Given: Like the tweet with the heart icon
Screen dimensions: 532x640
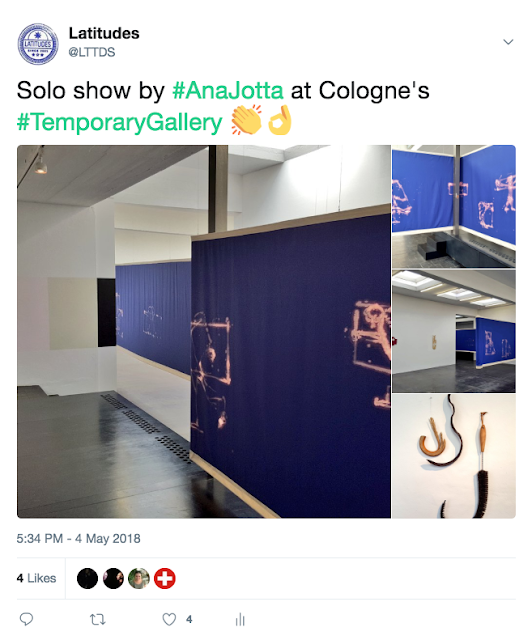Looking at the screenshot, I should coord(169,619).
